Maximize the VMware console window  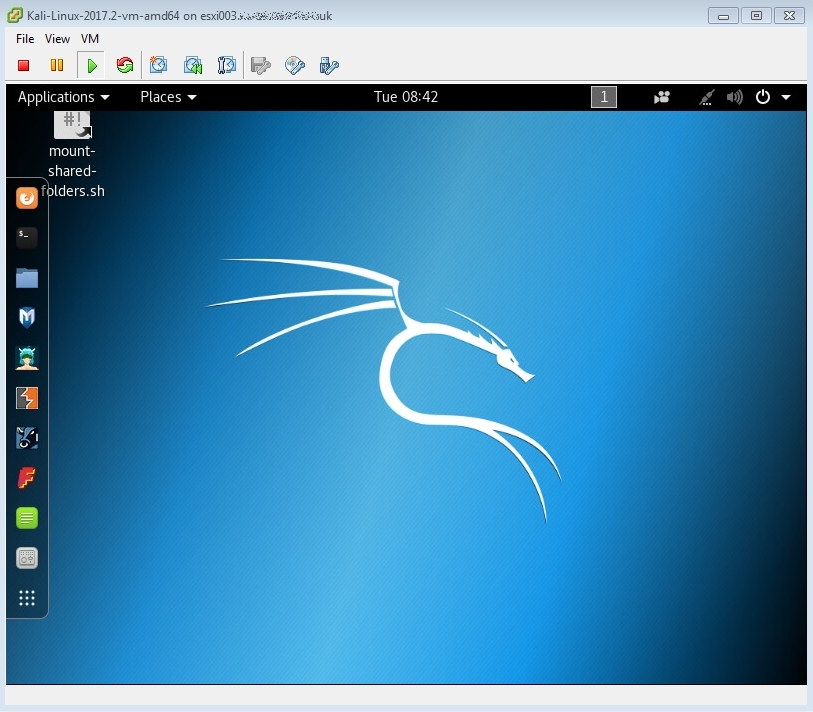[x=756, y=16]
